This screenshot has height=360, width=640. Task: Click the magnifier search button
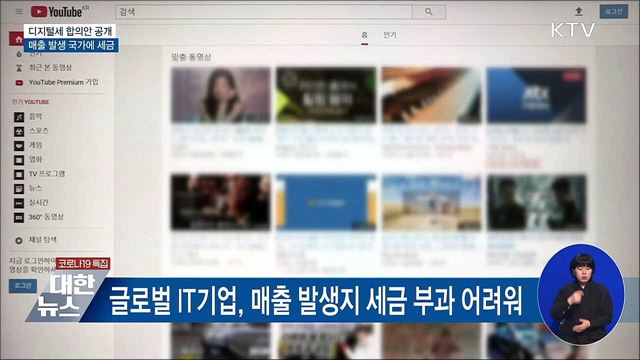click(x=429, y=12)
